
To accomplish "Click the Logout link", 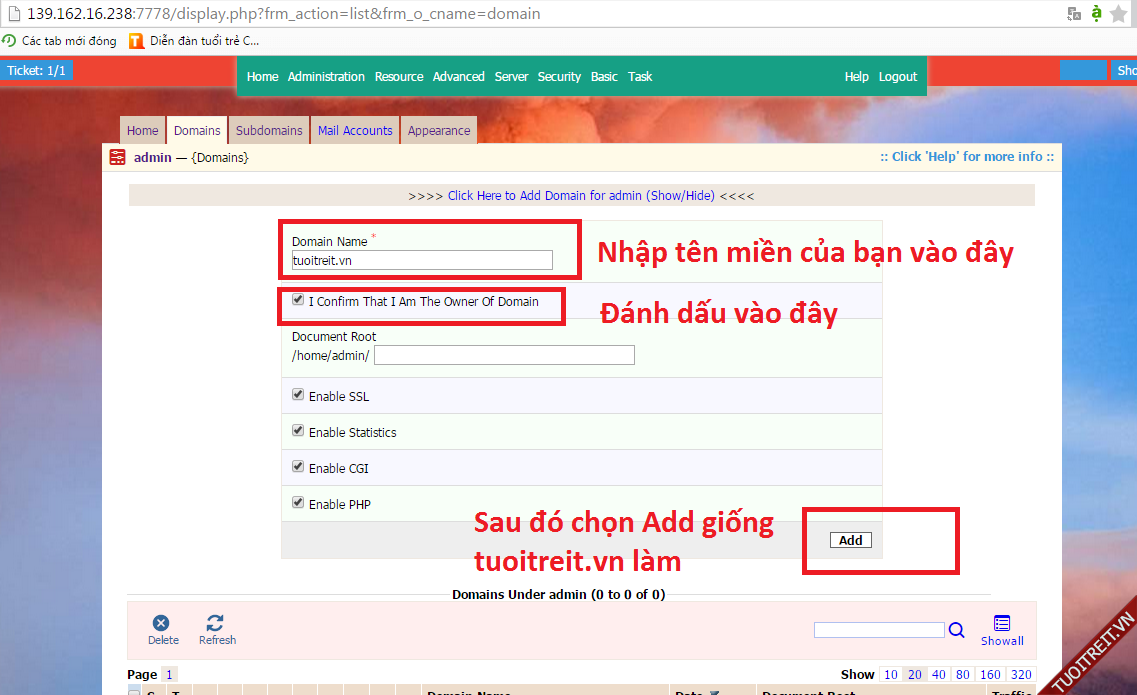I will click(897, 77).
